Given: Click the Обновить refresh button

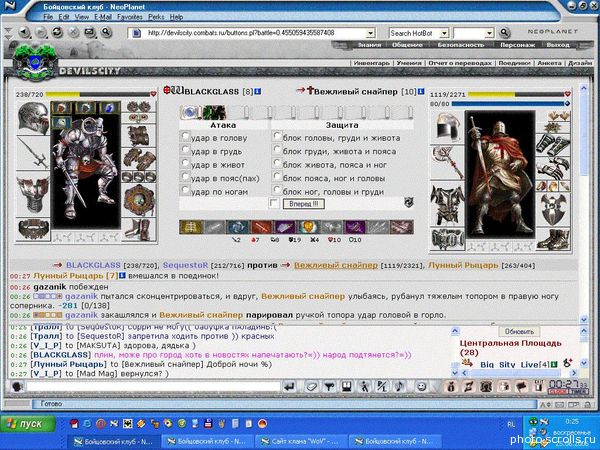Looking at the screenshot, I should pyautogui.click(x=519, y=331).
